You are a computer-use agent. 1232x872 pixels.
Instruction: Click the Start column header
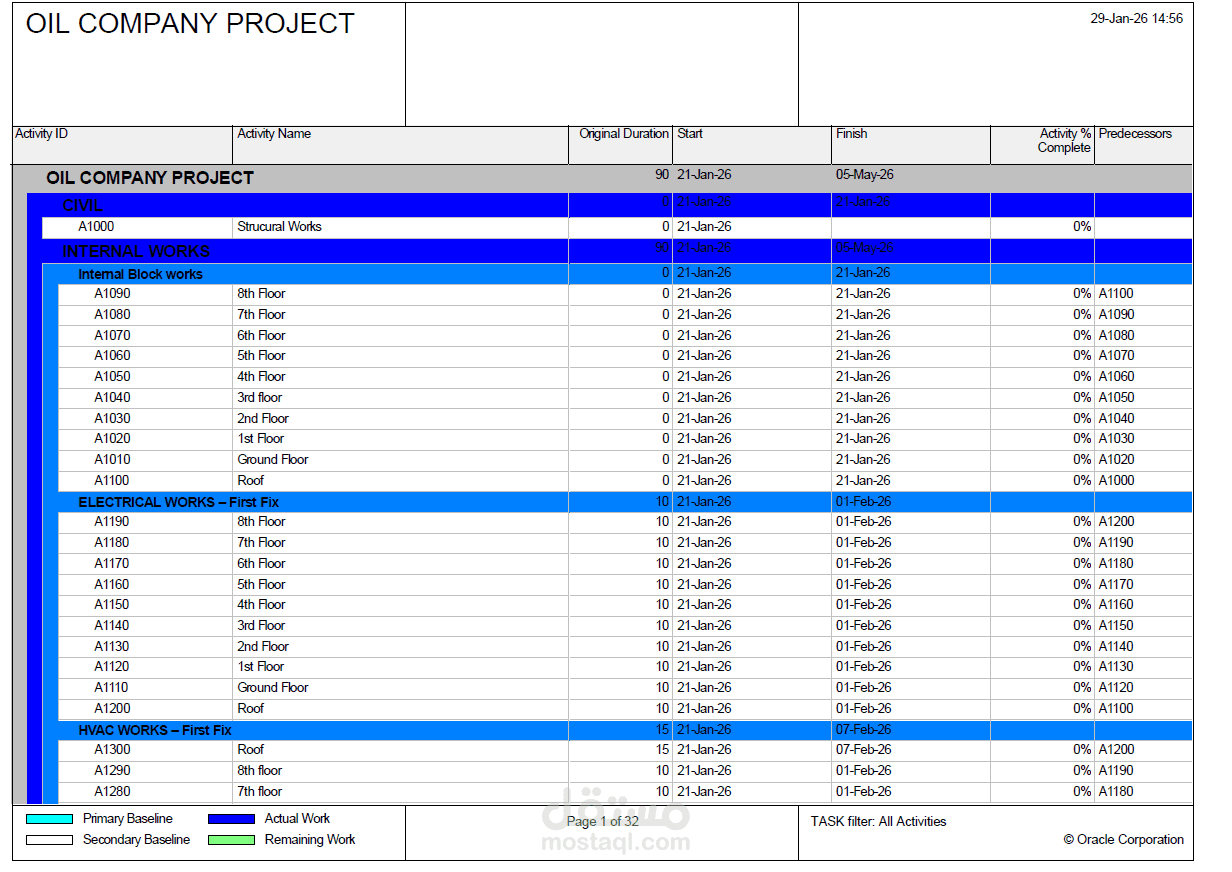[752, 145]
